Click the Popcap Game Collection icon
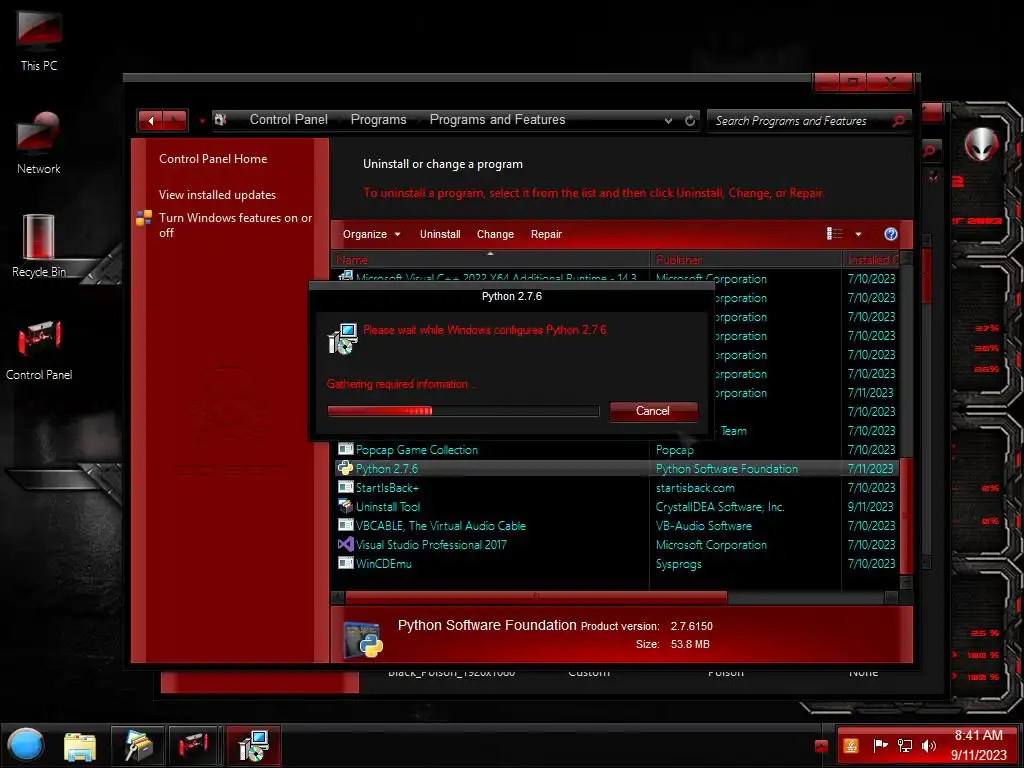The image size is (1024, 768). pos(345,449)
